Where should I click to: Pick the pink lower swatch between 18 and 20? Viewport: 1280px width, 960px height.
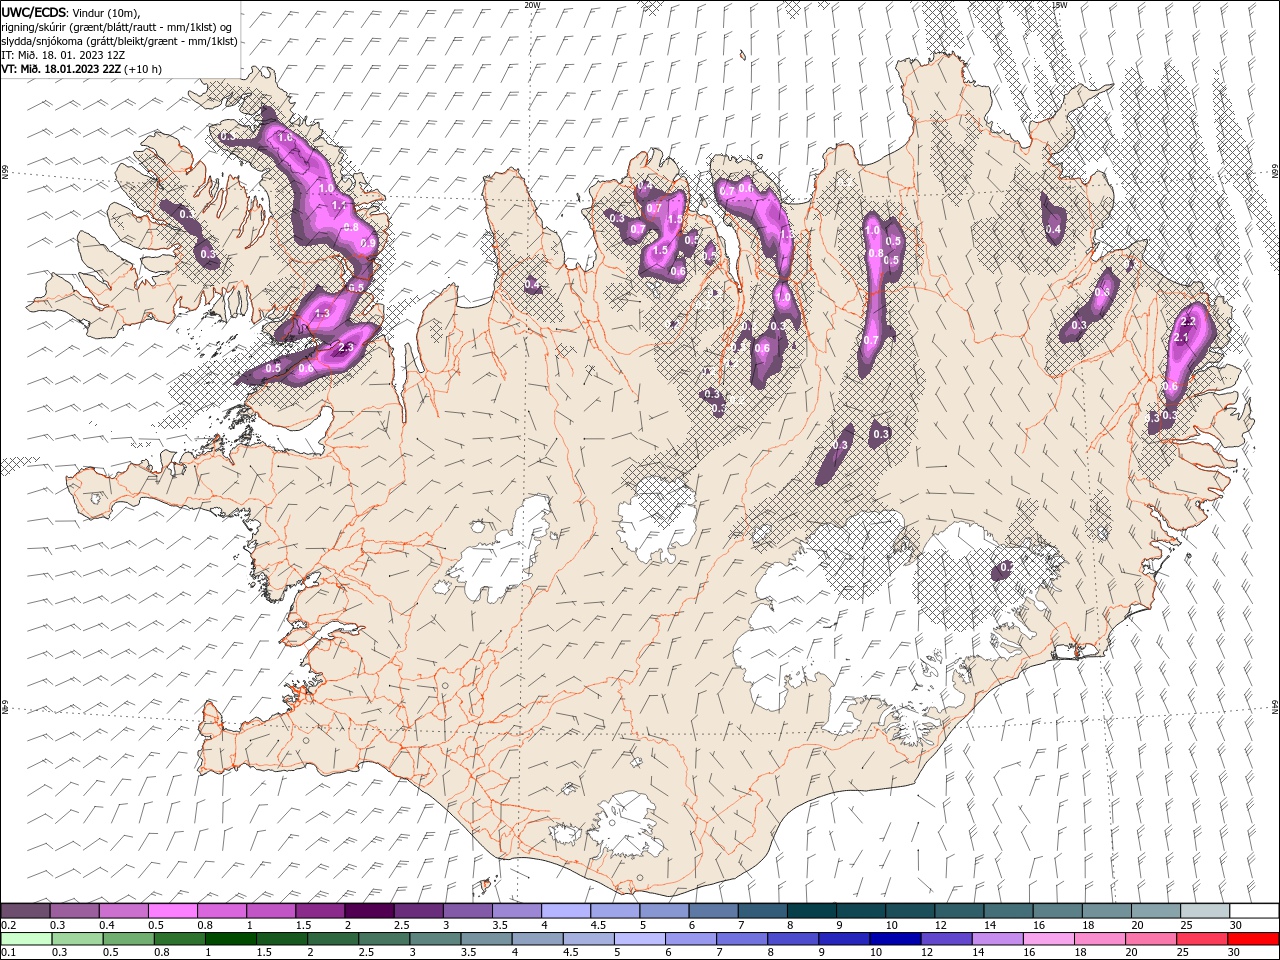[x=1099, y=939]
